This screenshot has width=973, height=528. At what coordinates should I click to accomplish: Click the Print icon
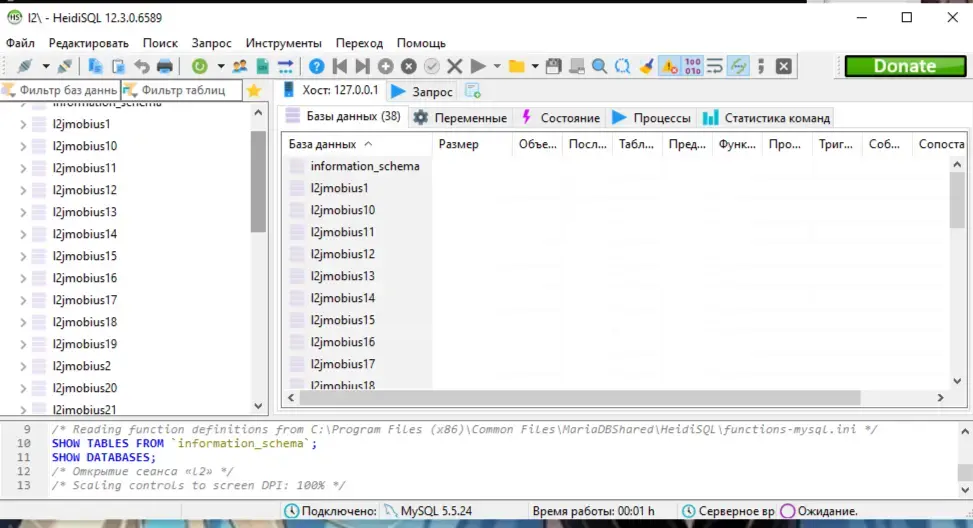tap(164, 66)
